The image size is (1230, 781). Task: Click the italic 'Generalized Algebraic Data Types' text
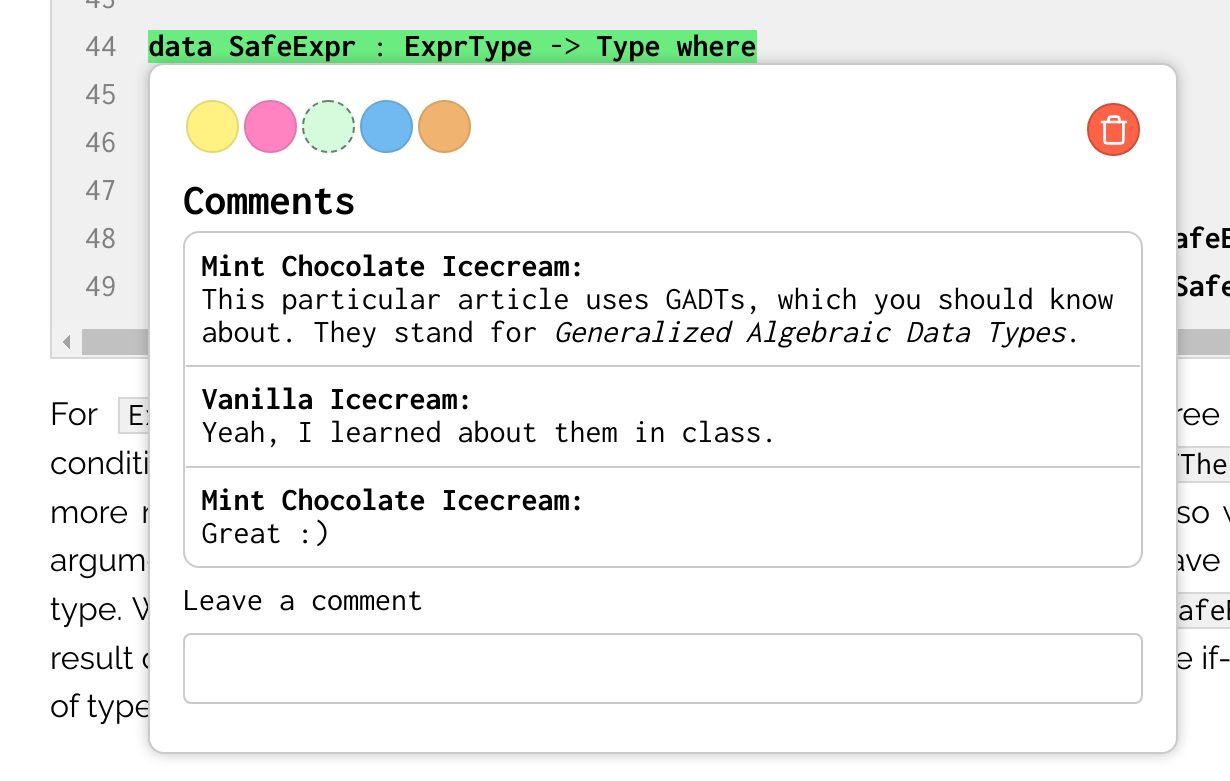click(x=810, y=333)
